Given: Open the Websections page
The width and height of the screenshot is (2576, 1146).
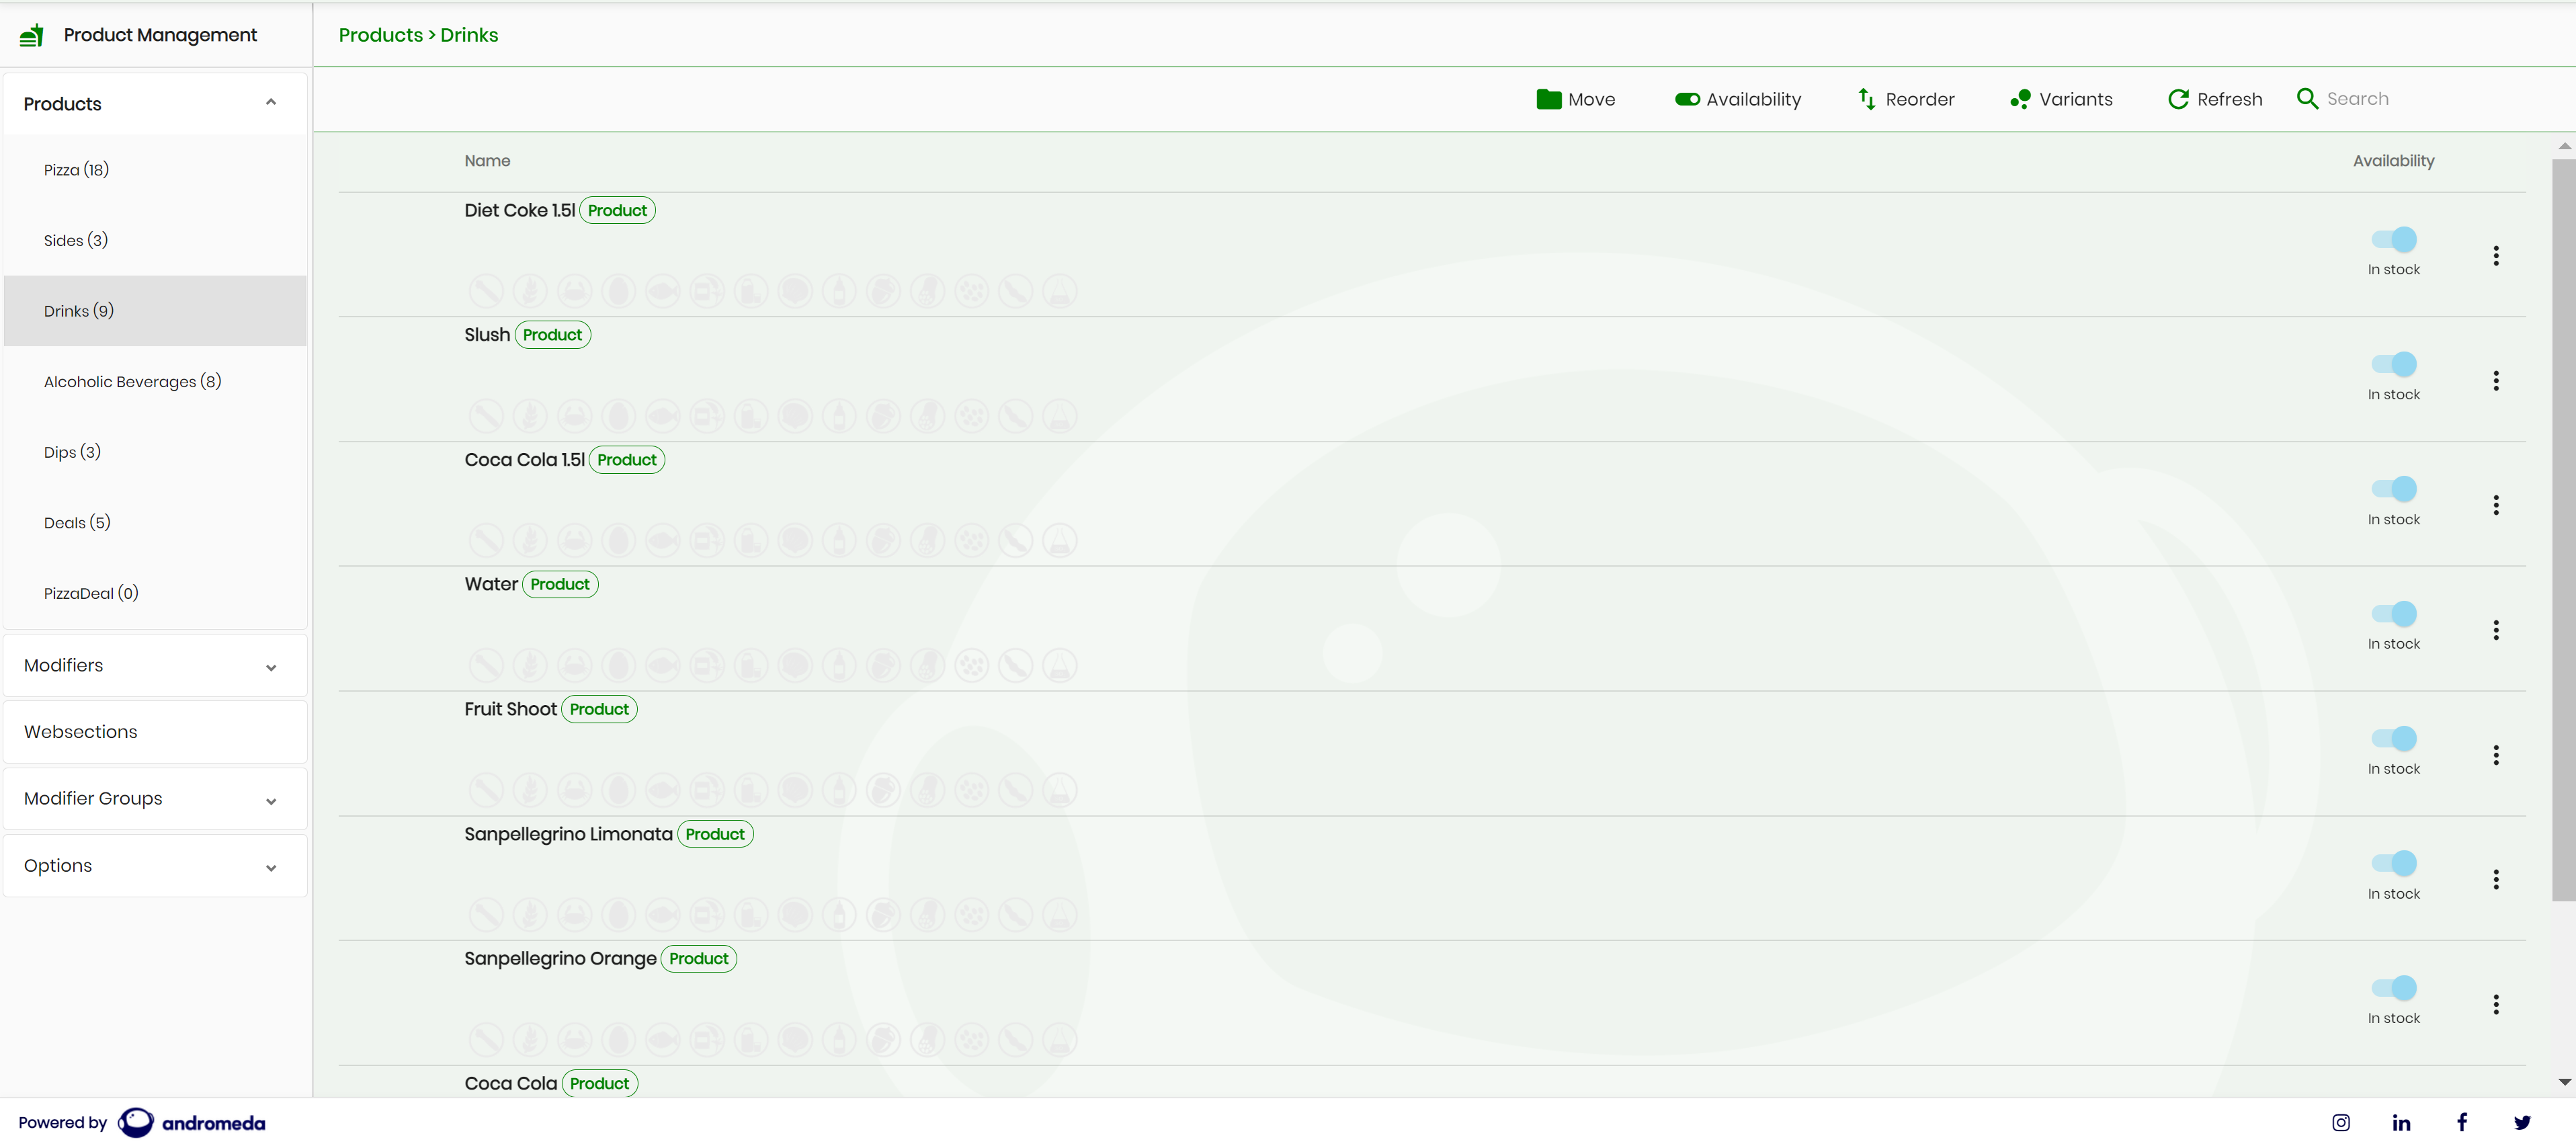Looking at the screenshot, I should coord(81,732).
